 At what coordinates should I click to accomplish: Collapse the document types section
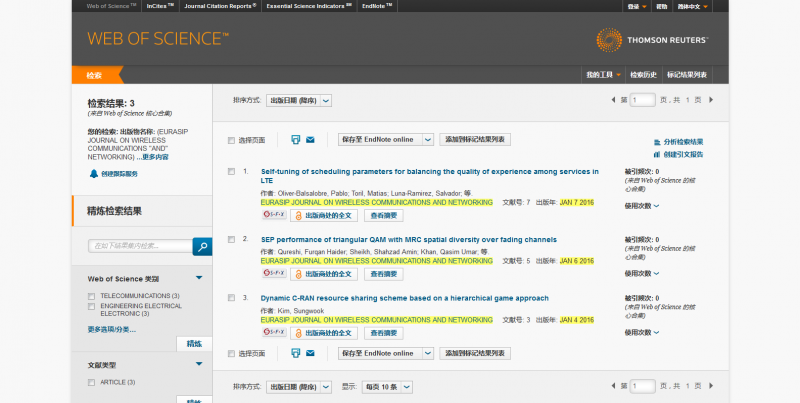click(x=199, y=364)
